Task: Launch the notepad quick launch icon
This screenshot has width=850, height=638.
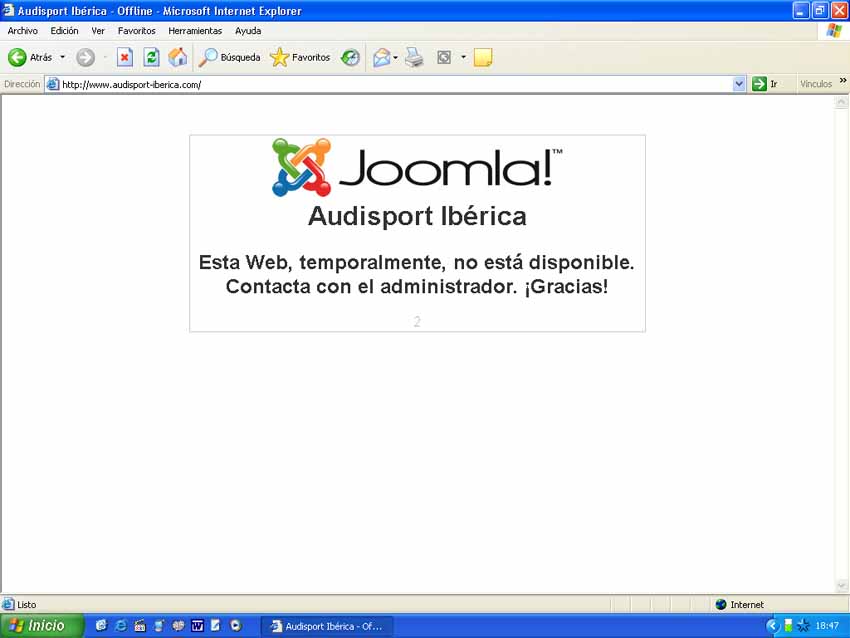Action: point(216,626)
